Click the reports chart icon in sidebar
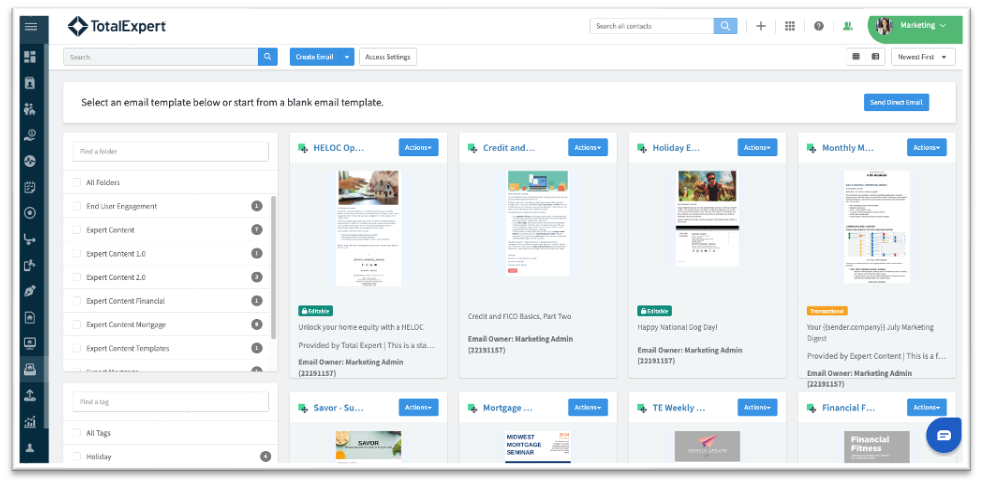982x486 pixels. click(30, 421)
